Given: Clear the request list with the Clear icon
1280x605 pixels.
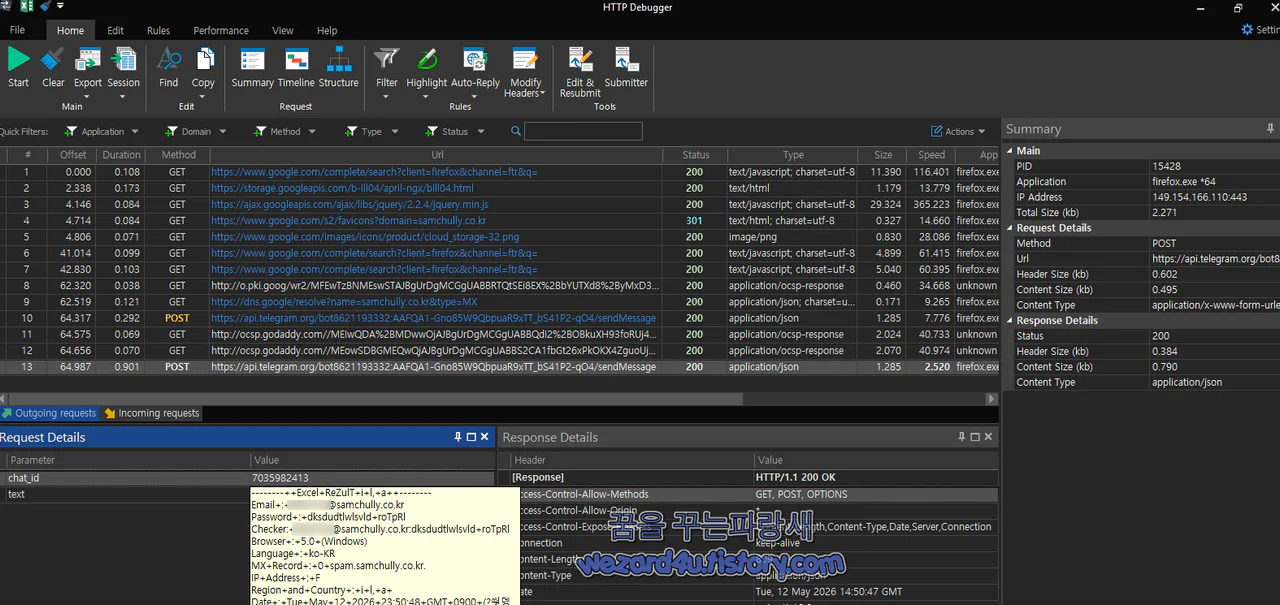Looking at the screenshot, I should click(x=53, y=60).
